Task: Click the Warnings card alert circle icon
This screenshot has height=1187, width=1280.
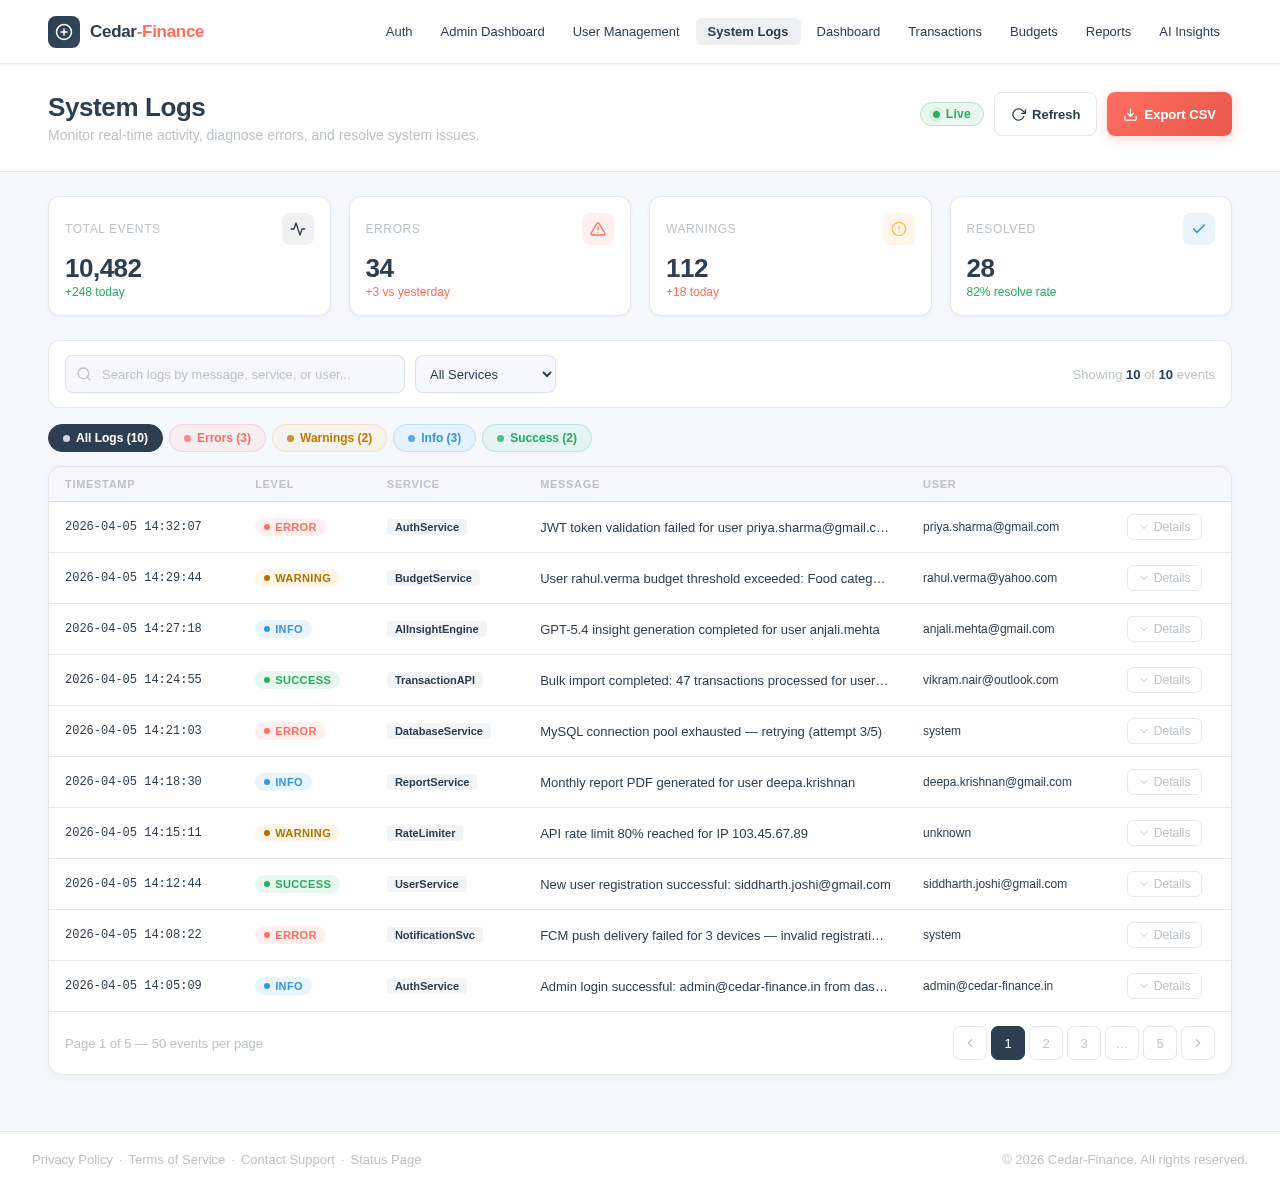Action: click(899, 229)
